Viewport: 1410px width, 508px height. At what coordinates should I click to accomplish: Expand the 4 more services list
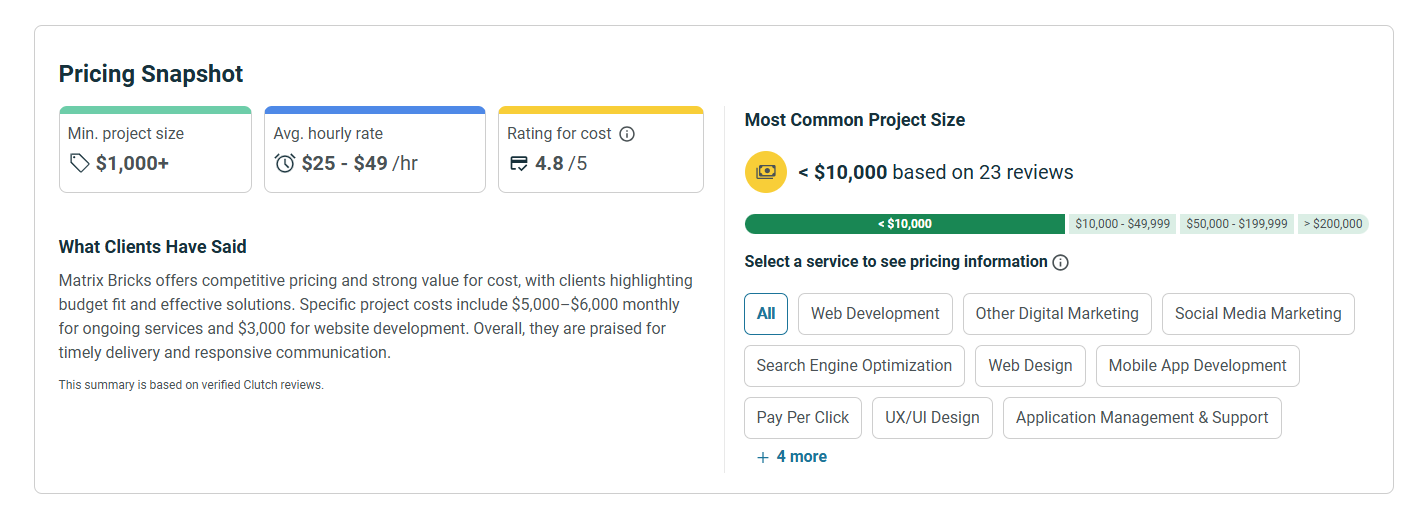point(801,457)
